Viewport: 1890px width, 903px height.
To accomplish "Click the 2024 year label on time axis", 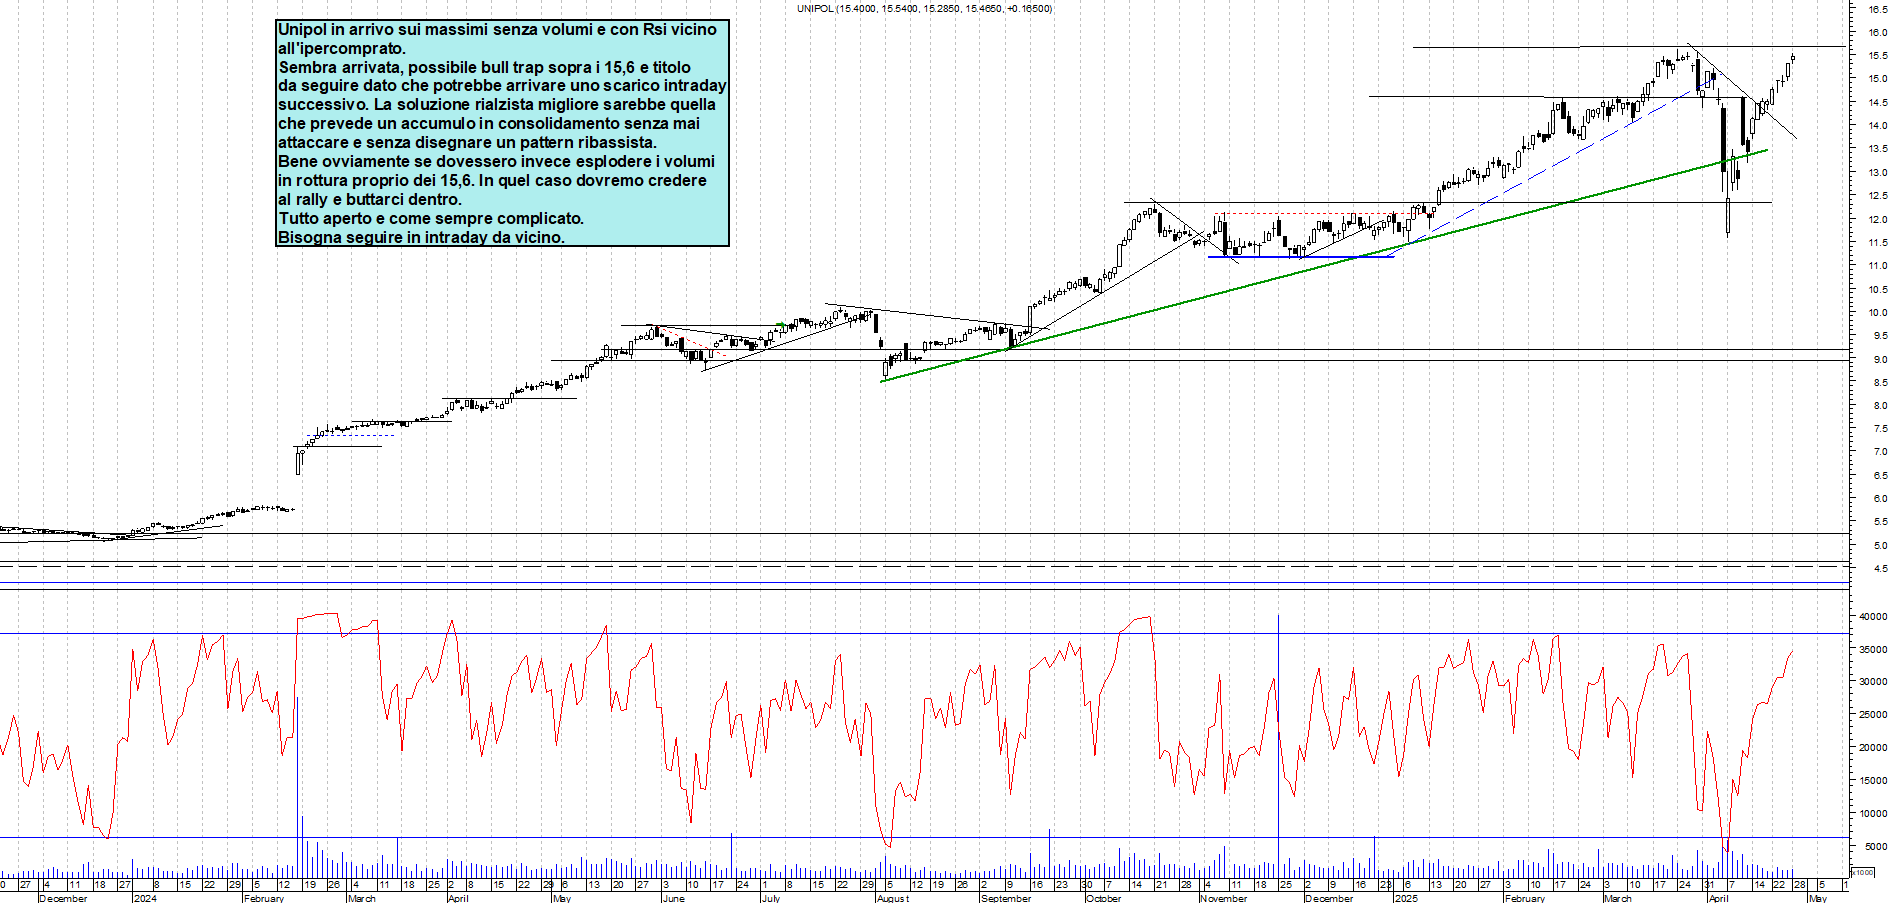I will click(x=145, y=898).
